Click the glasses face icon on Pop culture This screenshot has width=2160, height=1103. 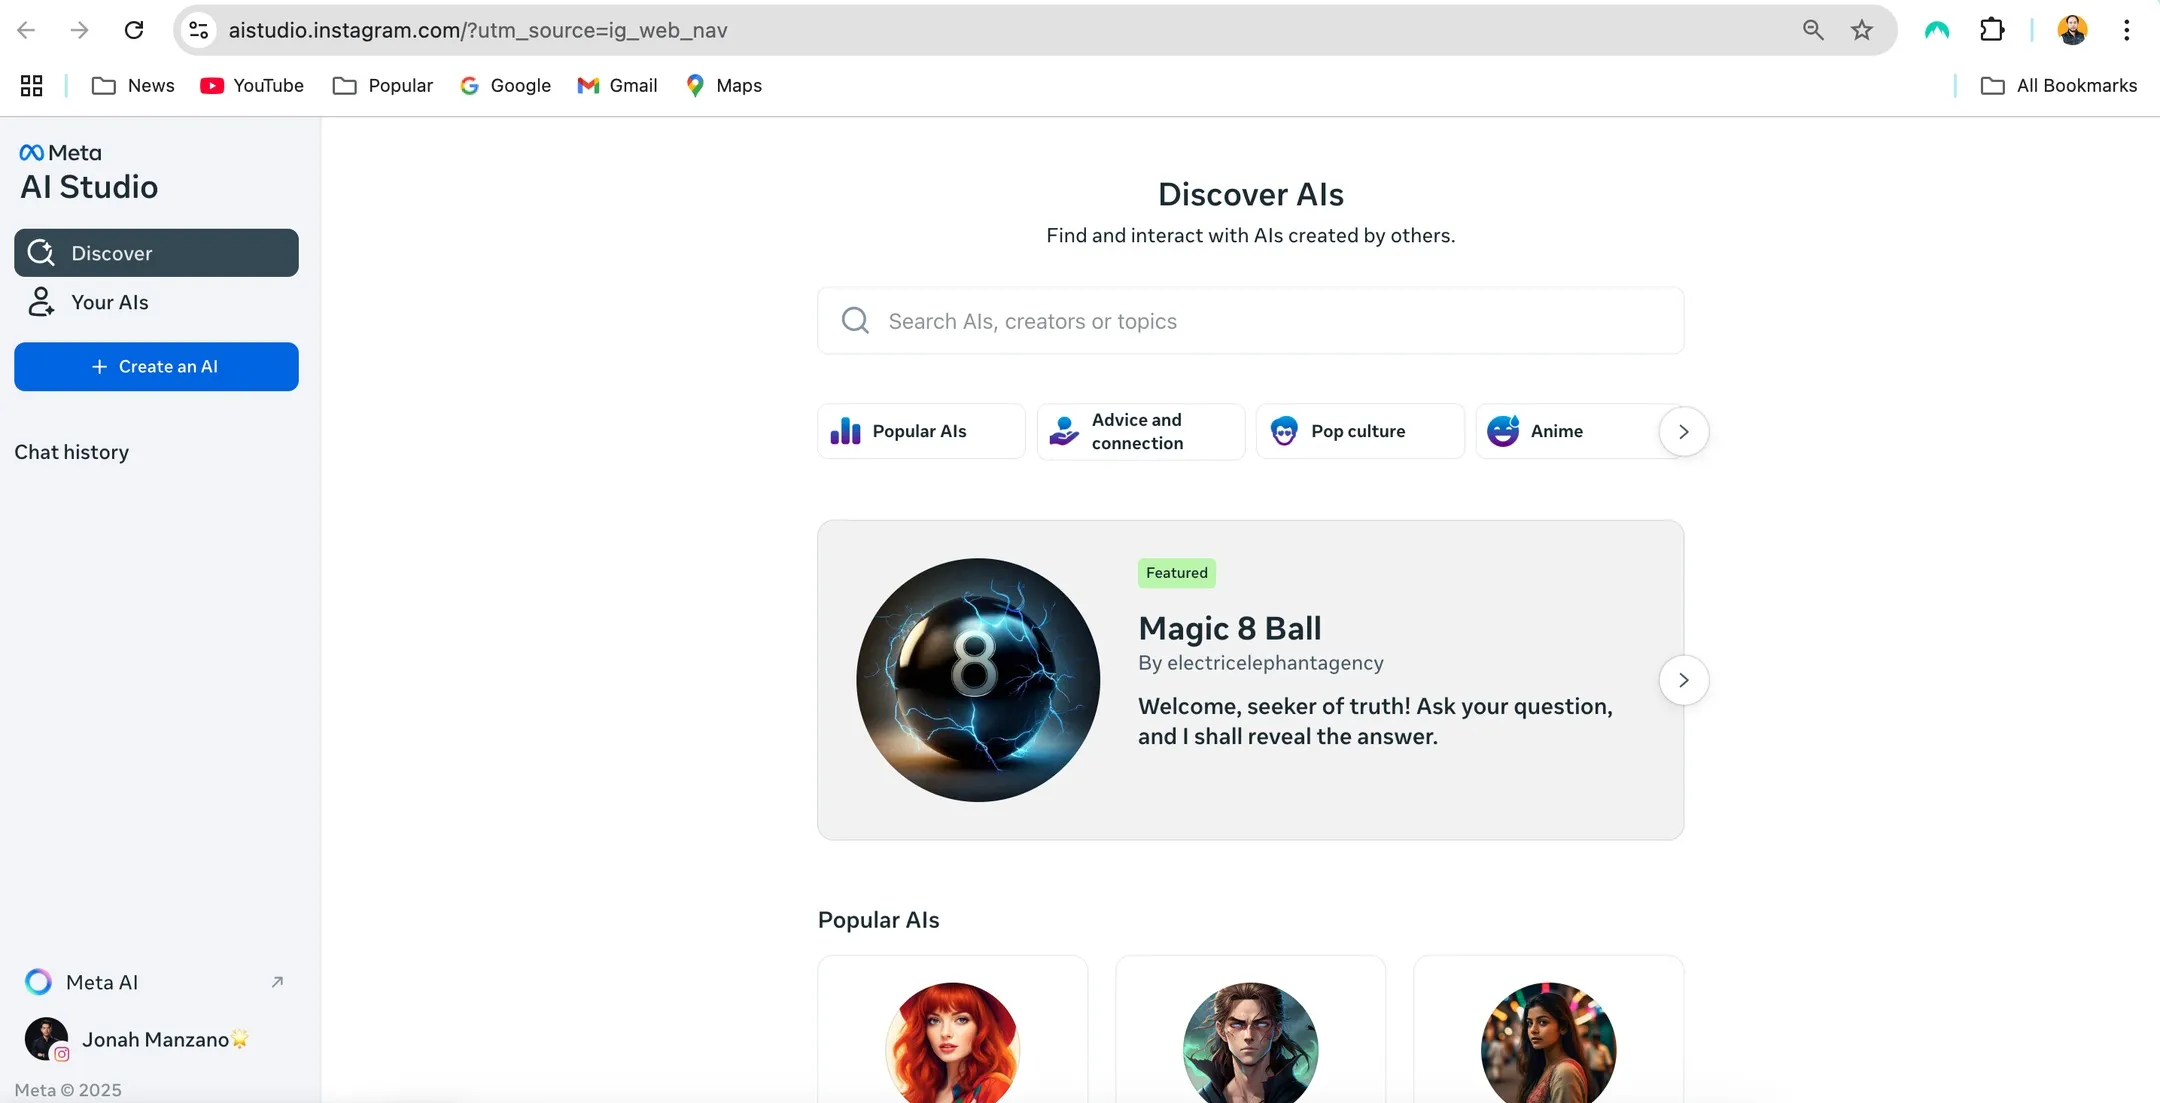click(1284, 431)
